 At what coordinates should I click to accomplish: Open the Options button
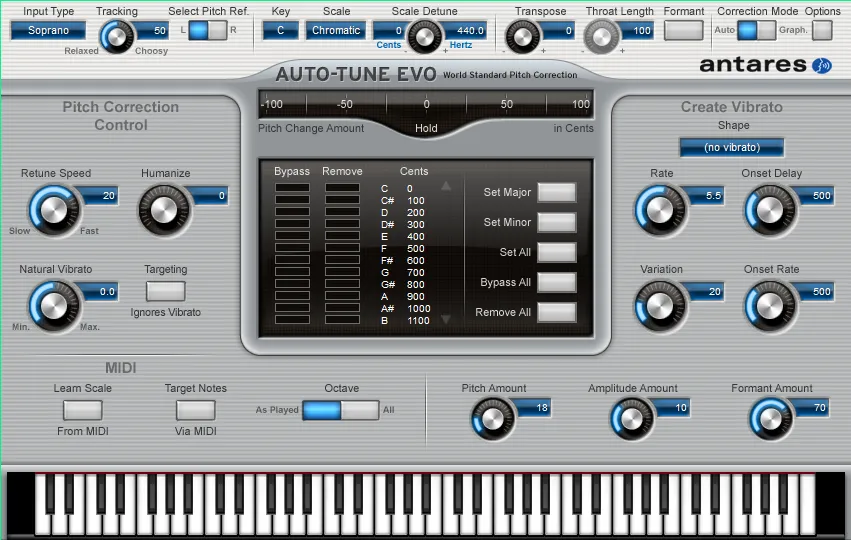click(x=822, y=30)
